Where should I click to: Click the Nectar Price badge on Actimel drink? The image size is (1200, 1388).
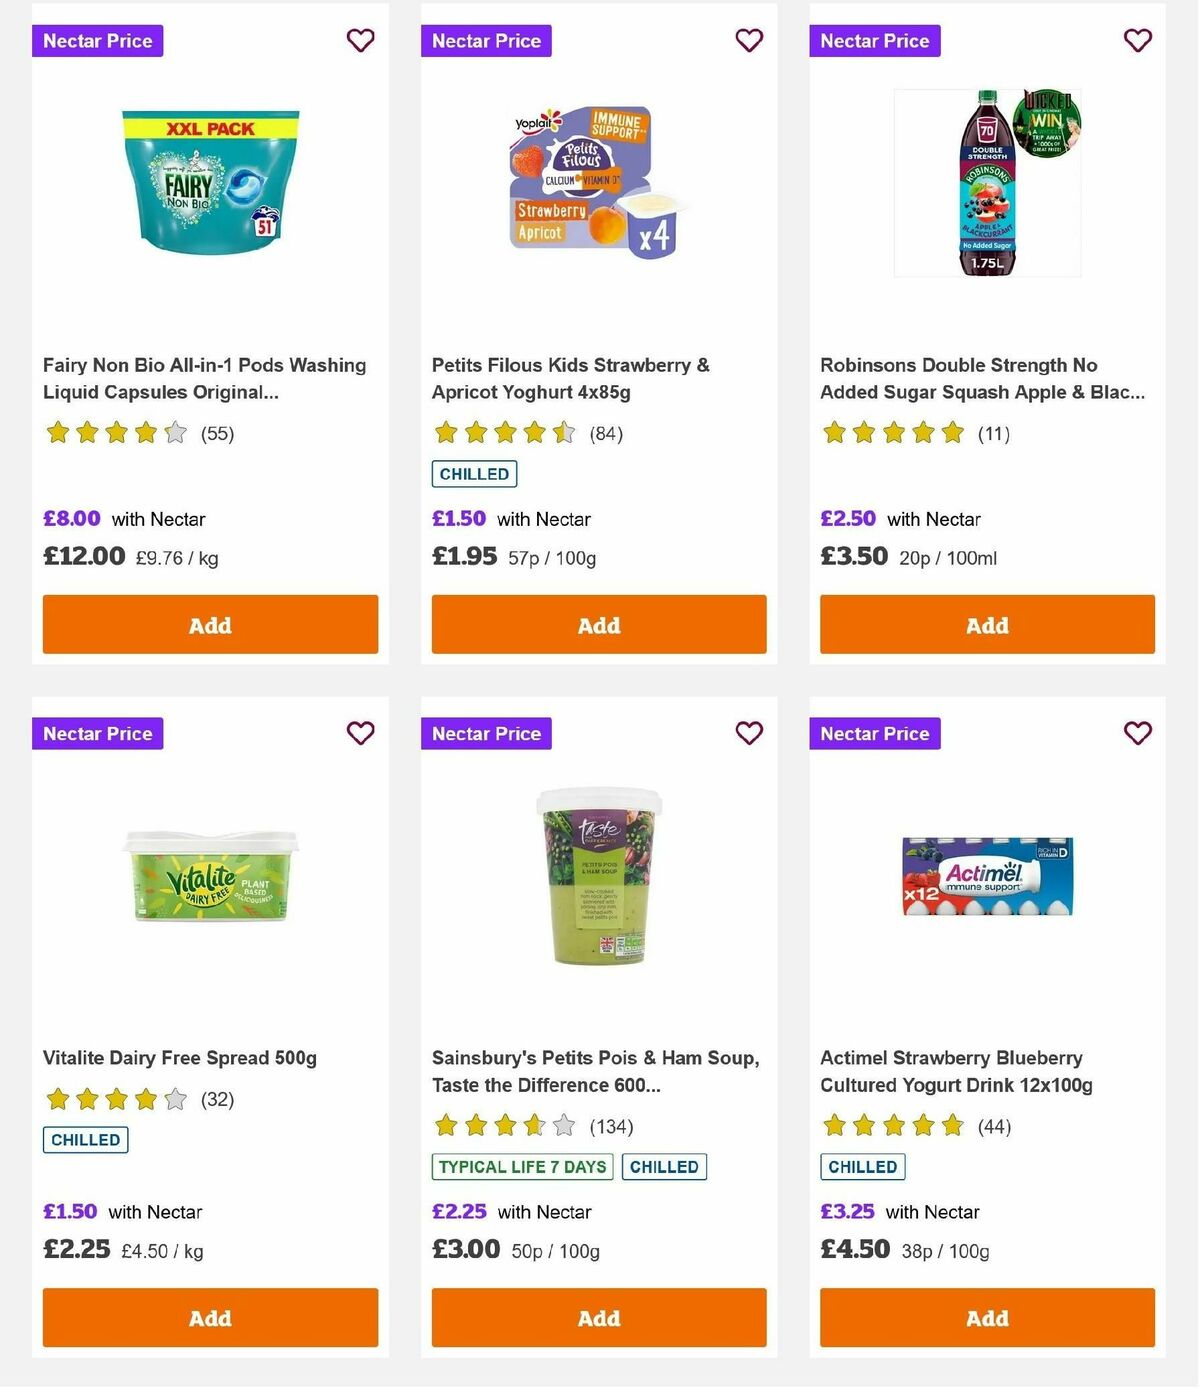click(875, 733)
